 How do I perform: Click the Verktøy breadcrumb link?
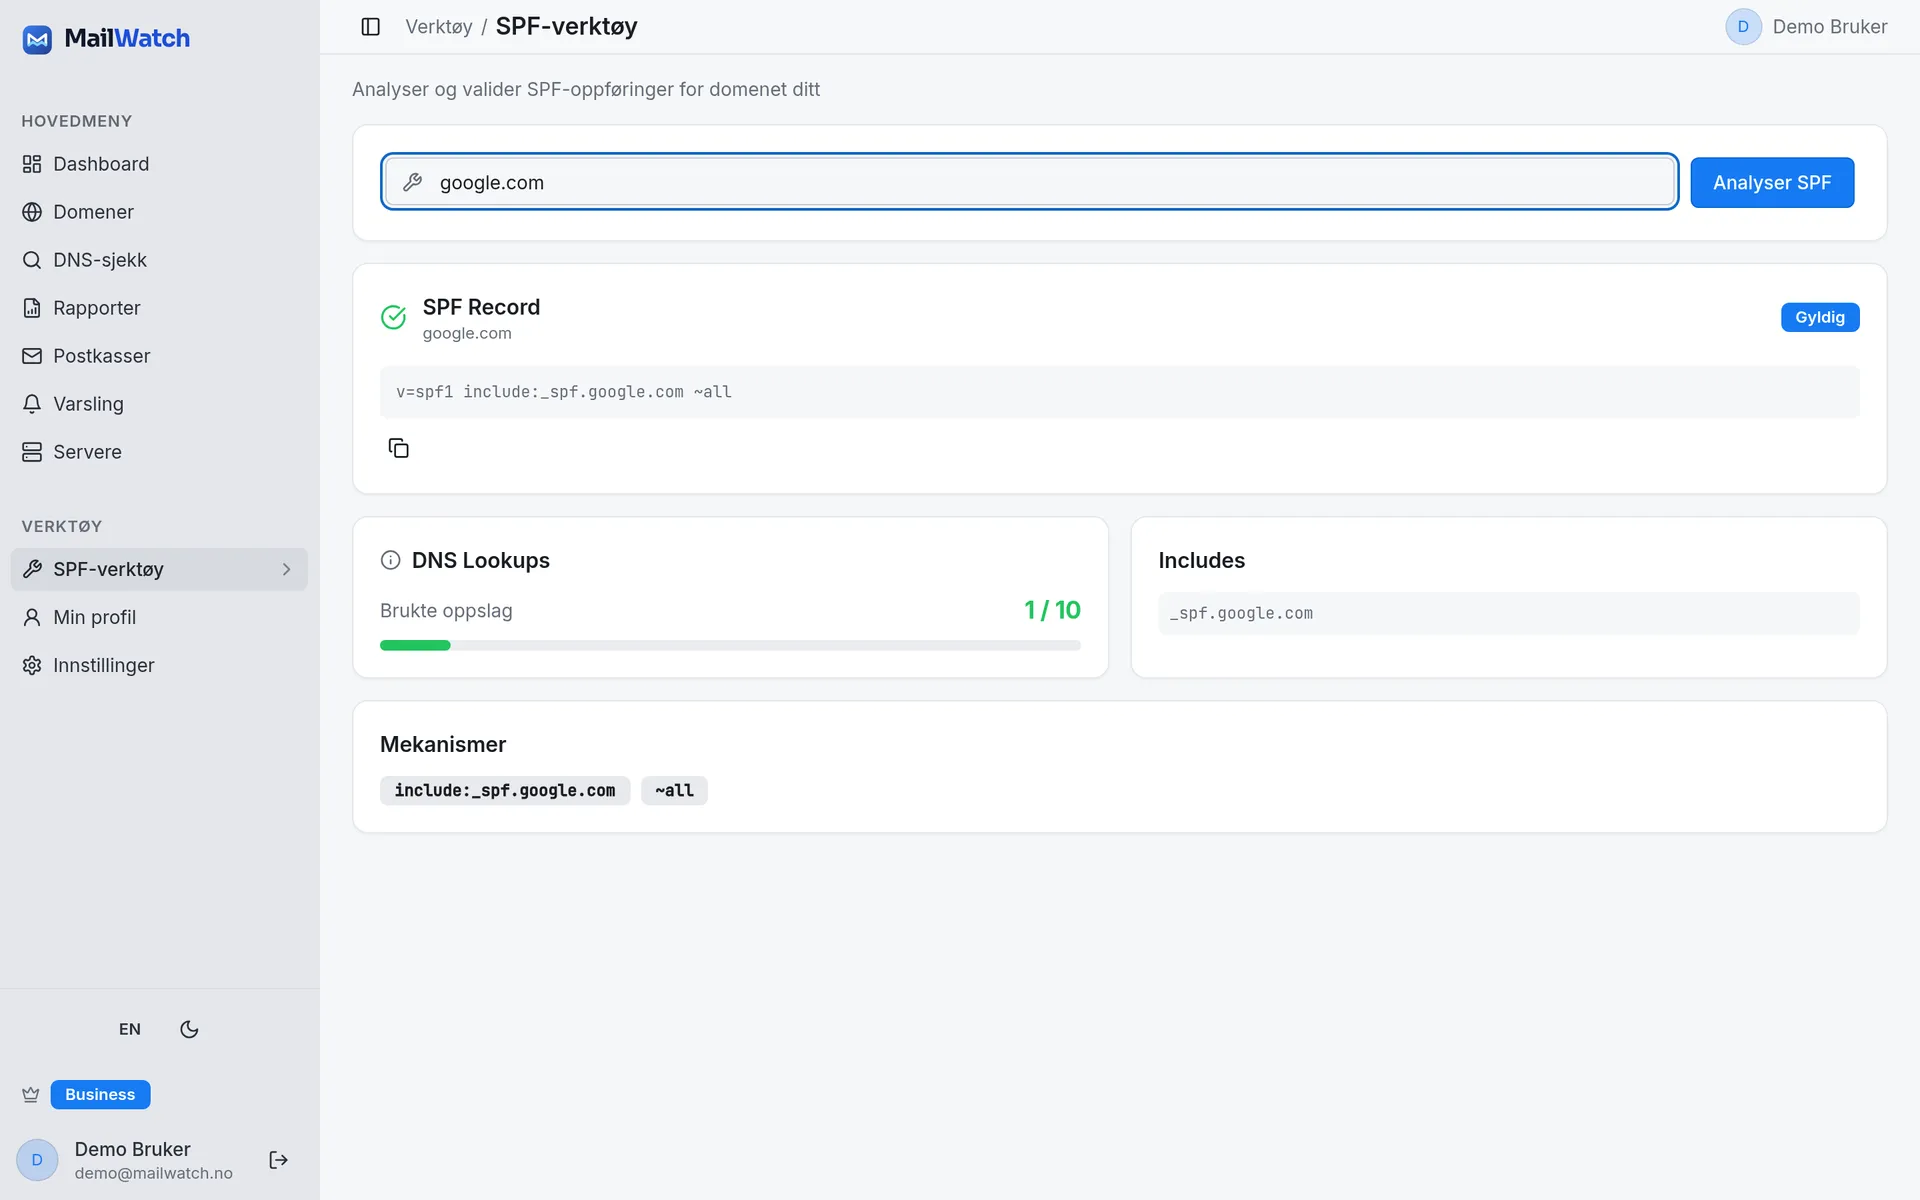[x=438, y=27]
